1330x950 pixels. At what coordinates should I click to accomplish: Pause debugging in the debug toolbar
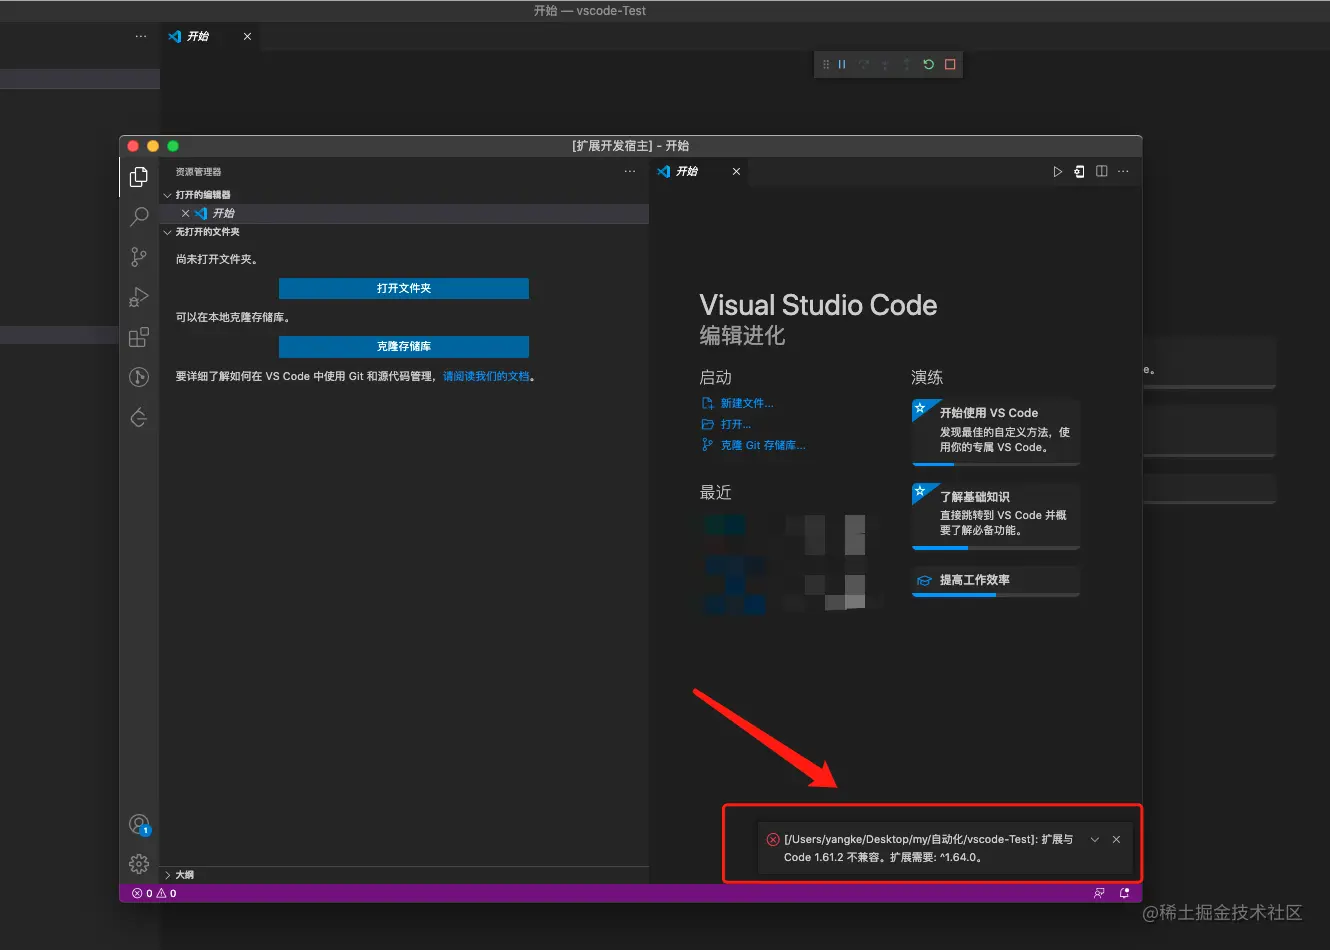pos(842,64)
